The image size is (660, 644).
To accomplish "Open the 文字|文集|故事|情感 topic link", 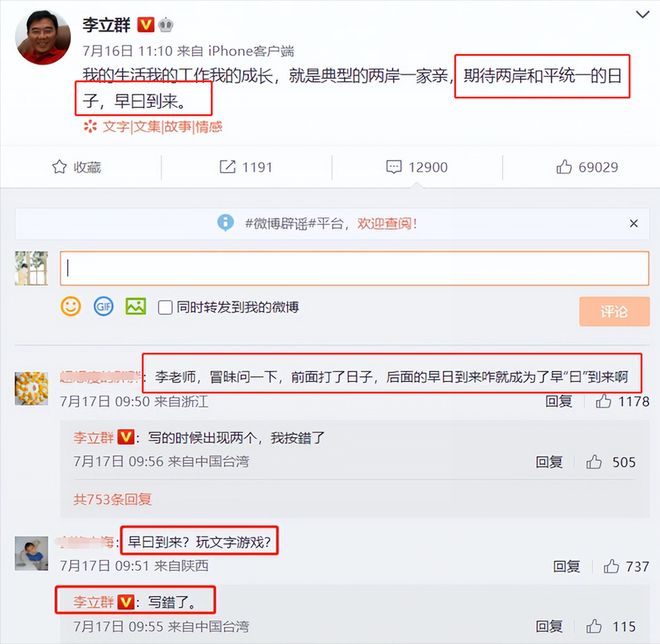I will pyautogui.click(x=162, y=126).
